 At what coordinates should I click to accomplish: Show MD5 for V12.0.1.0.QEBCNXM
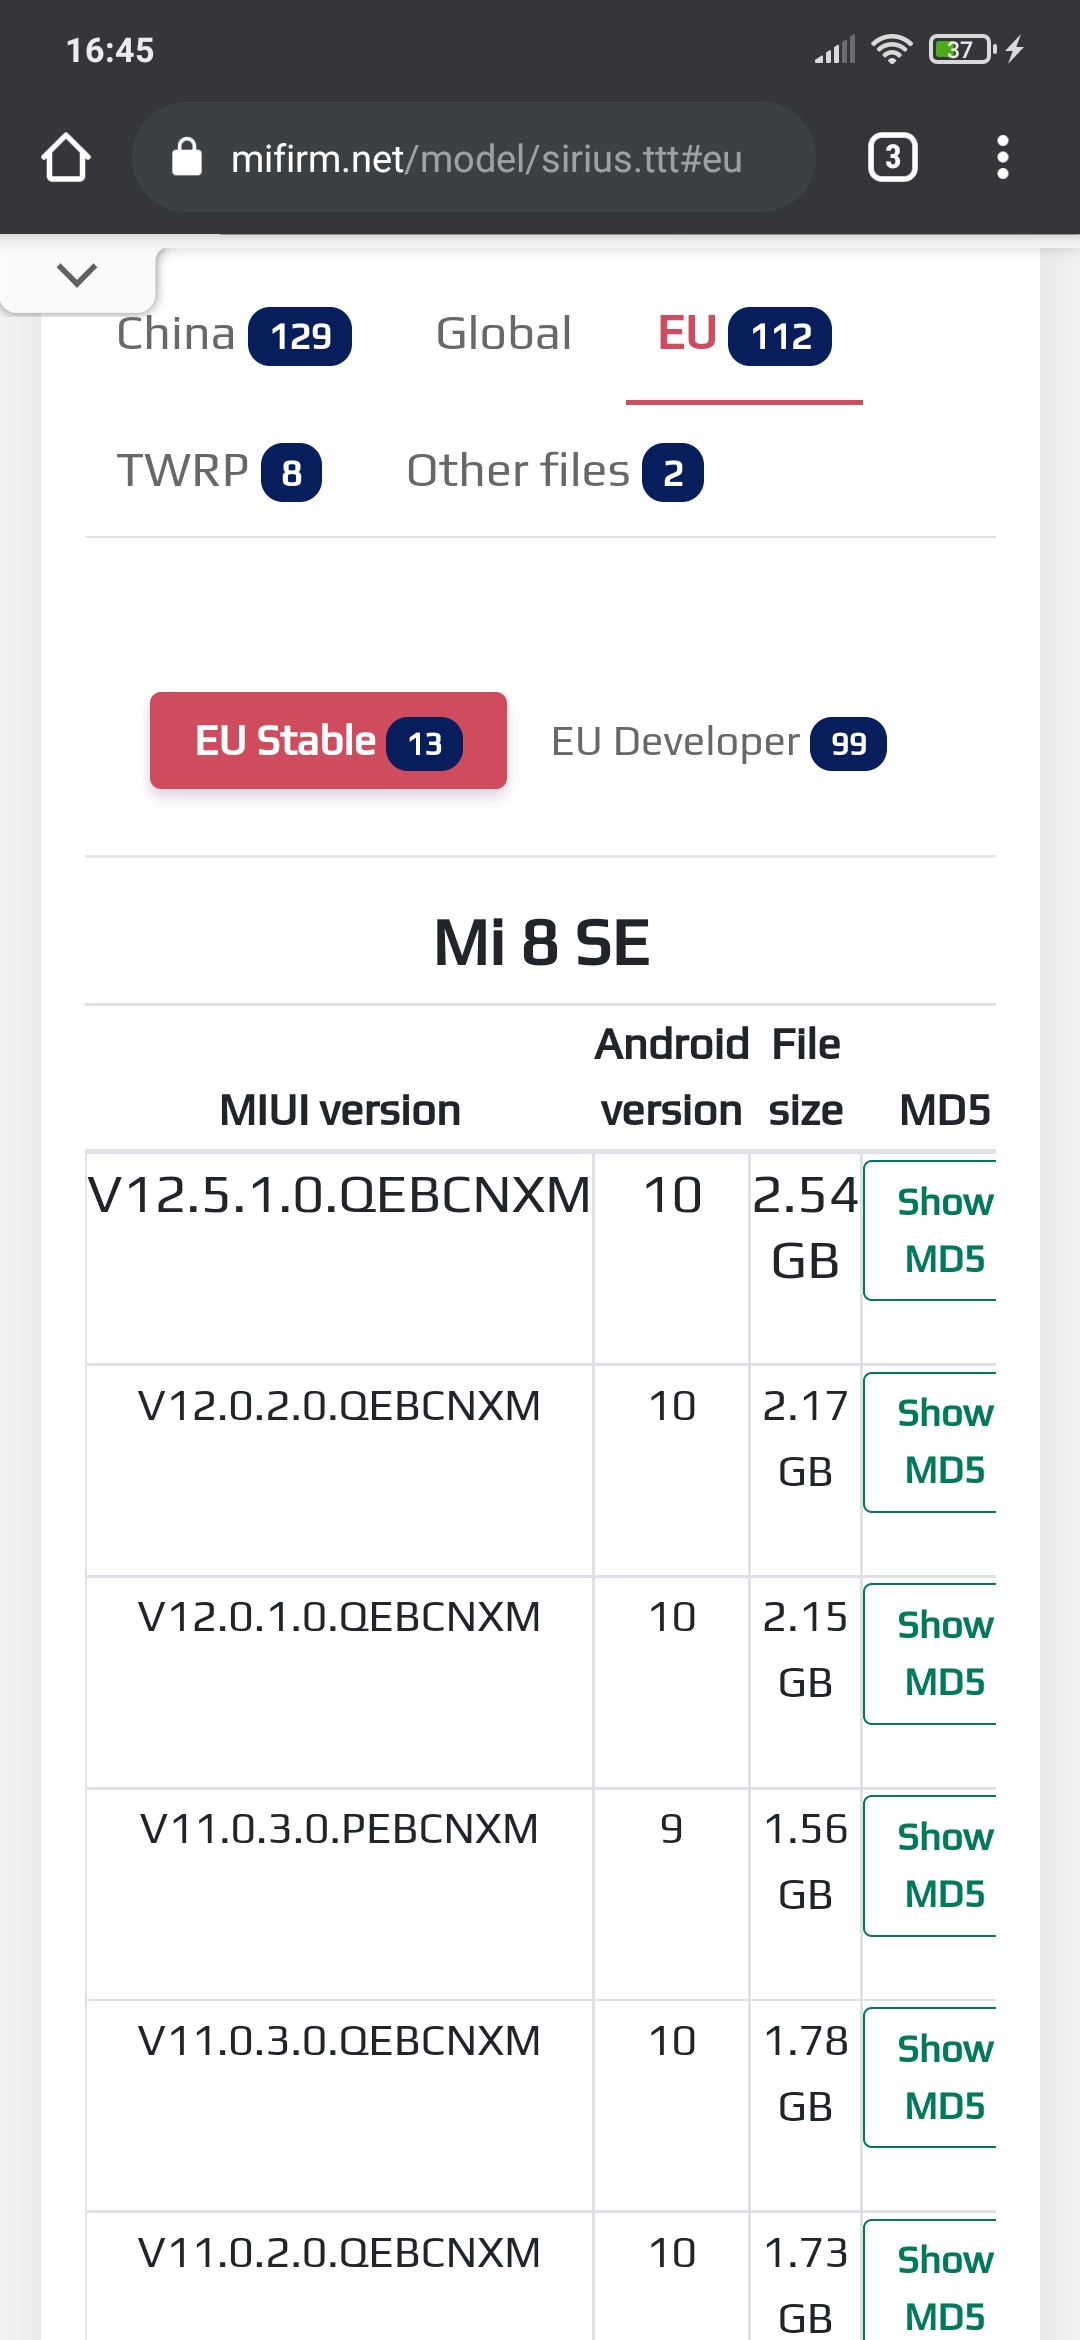click(930, 1654)
